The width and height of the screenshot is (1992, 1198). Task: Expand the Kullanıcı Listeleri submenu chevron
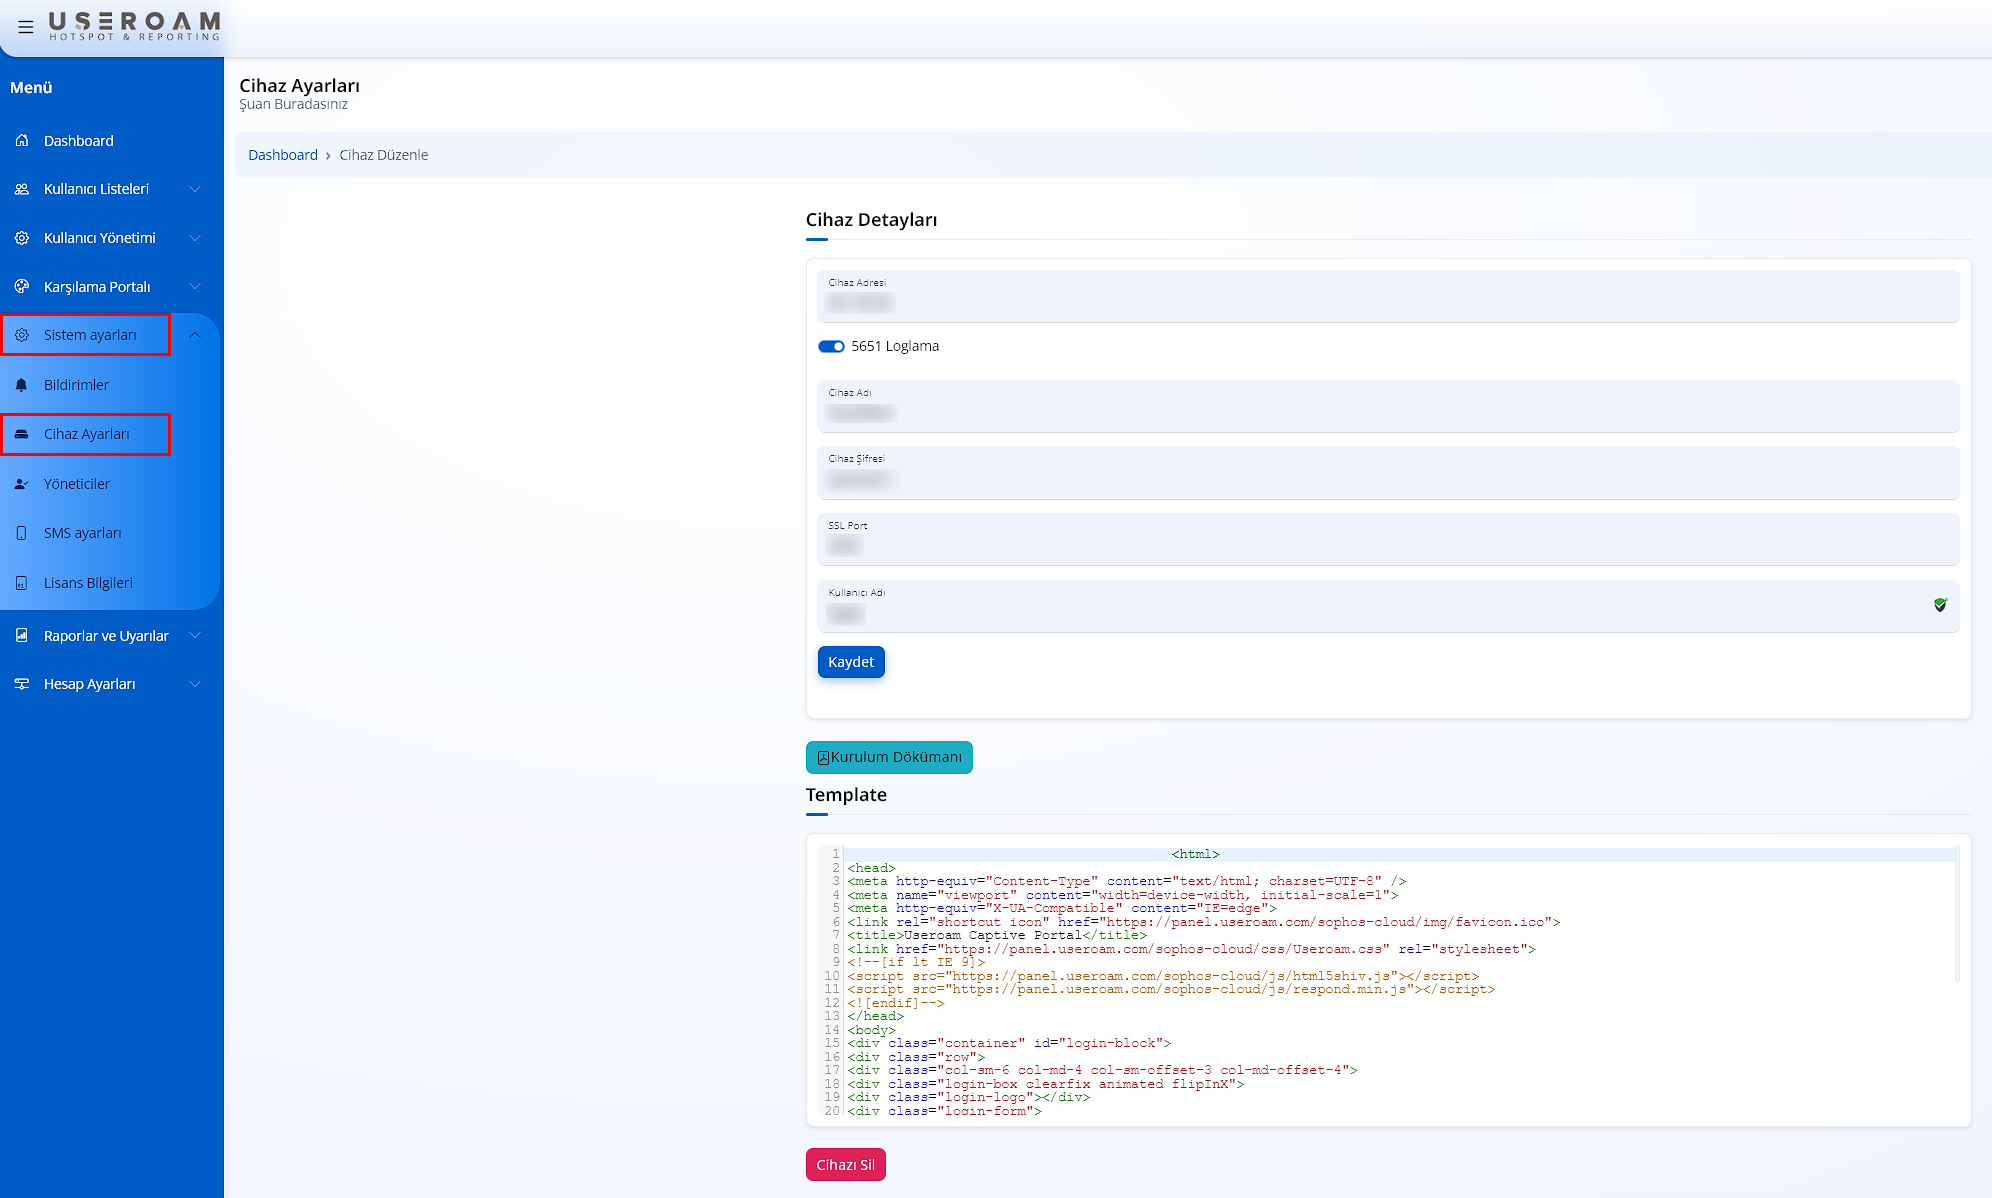pos(195,189)
